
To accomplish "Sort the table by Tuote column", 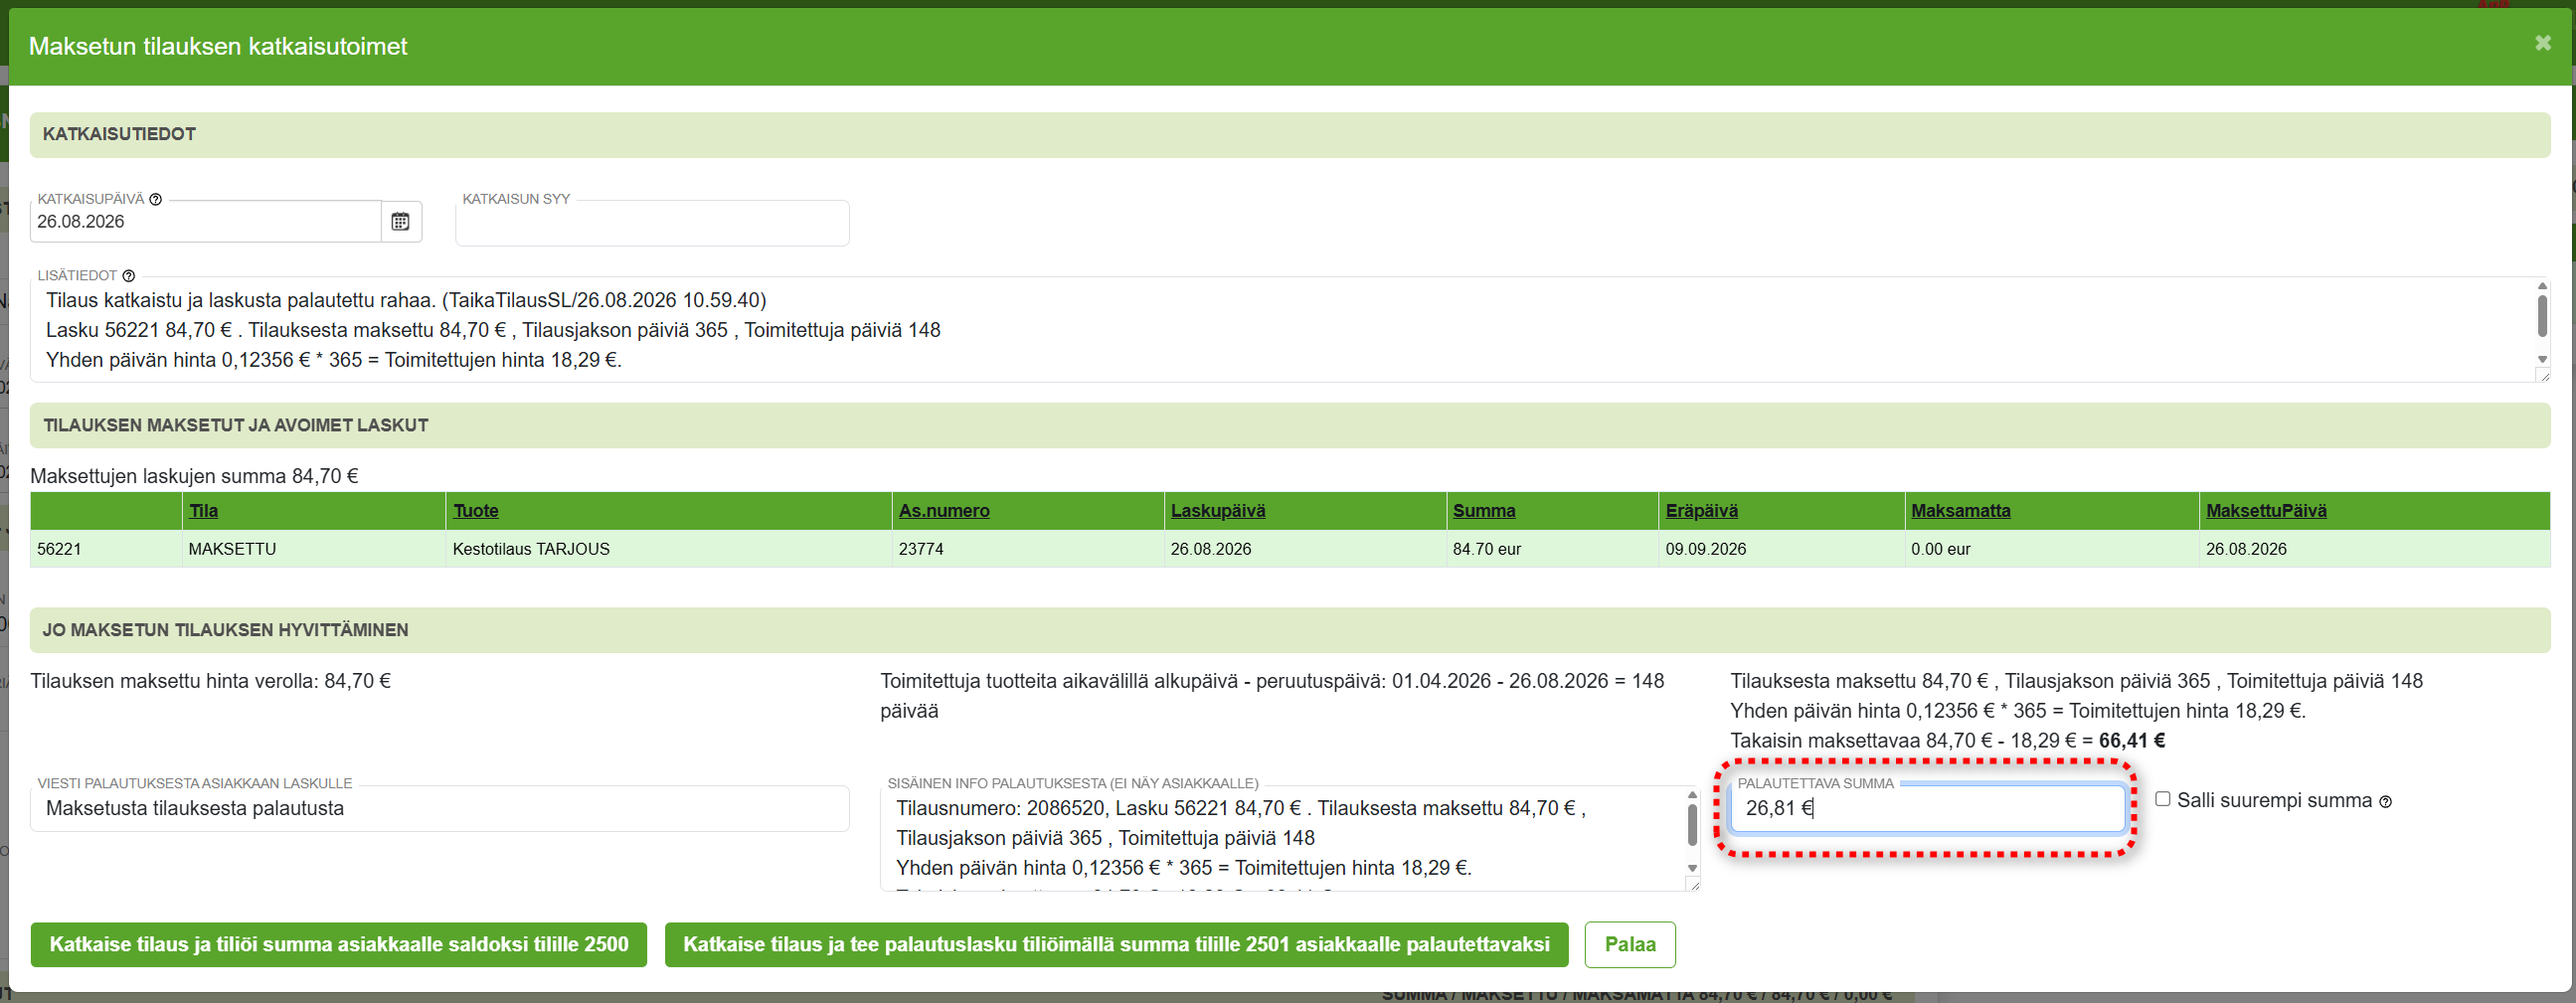I will coord(476,511).
